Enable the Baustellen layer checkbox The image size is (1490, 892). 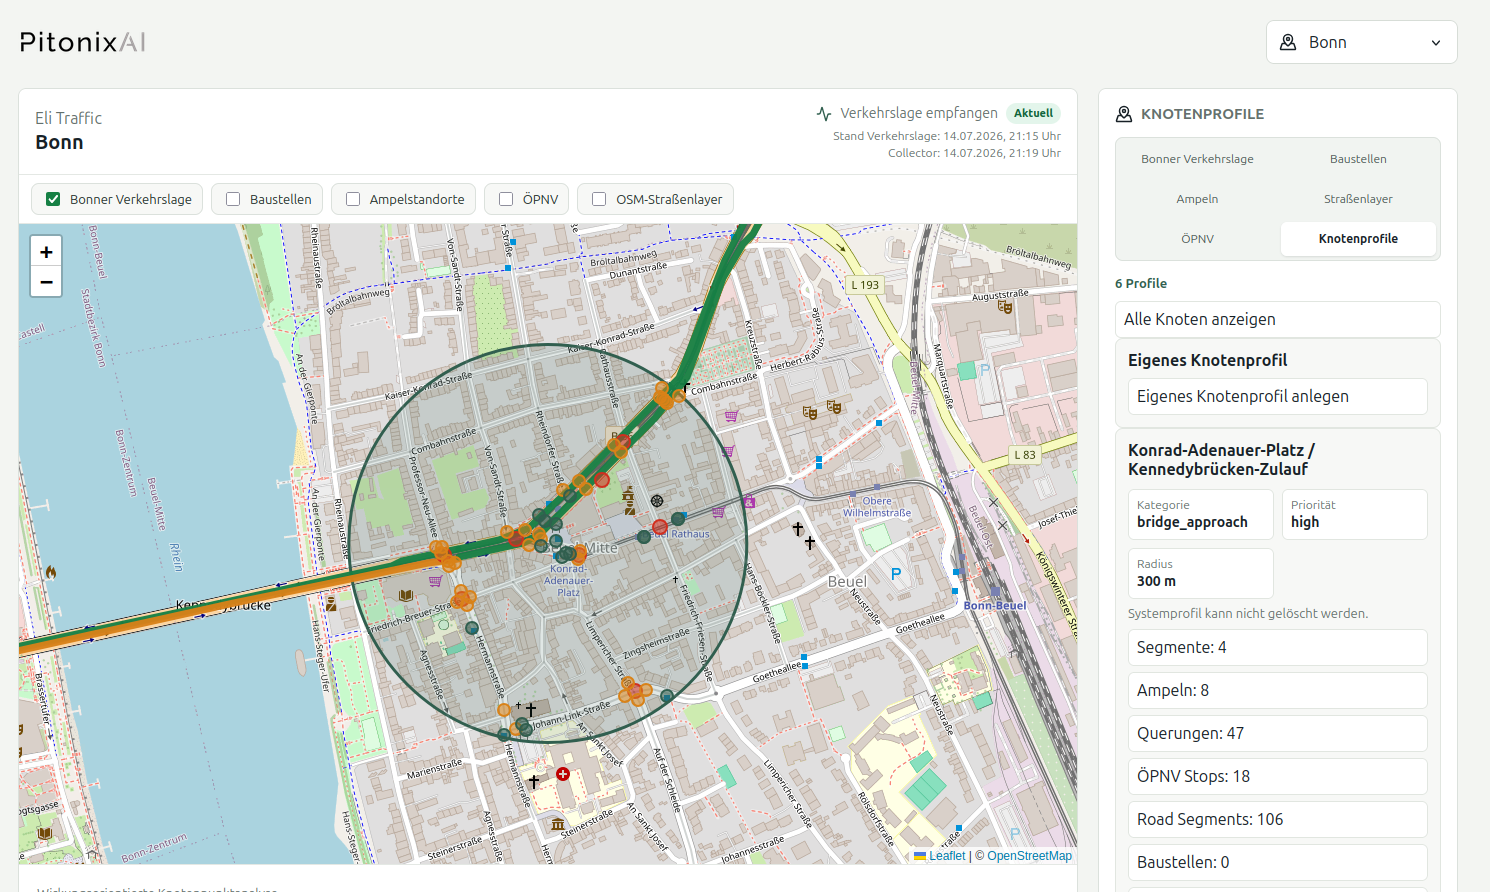click(233, 199)
